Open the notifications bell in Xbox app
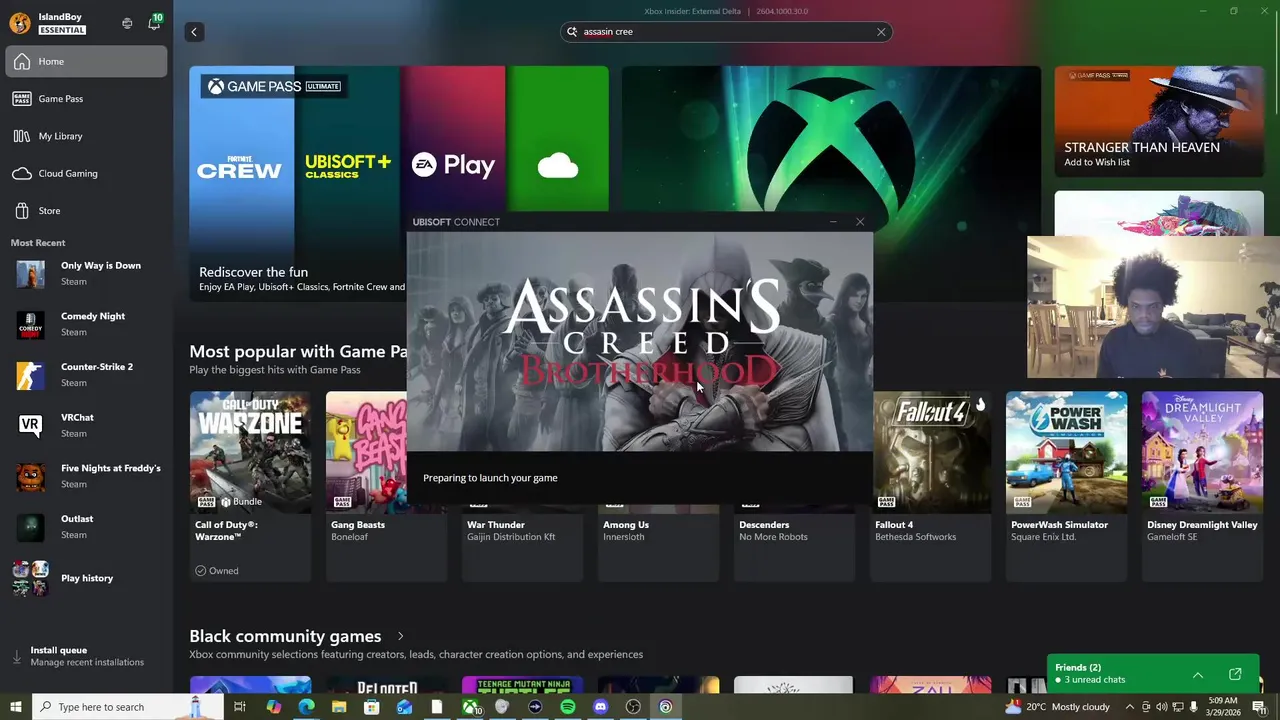Screen dimensions: 1280x720 [x=153, y=23]
